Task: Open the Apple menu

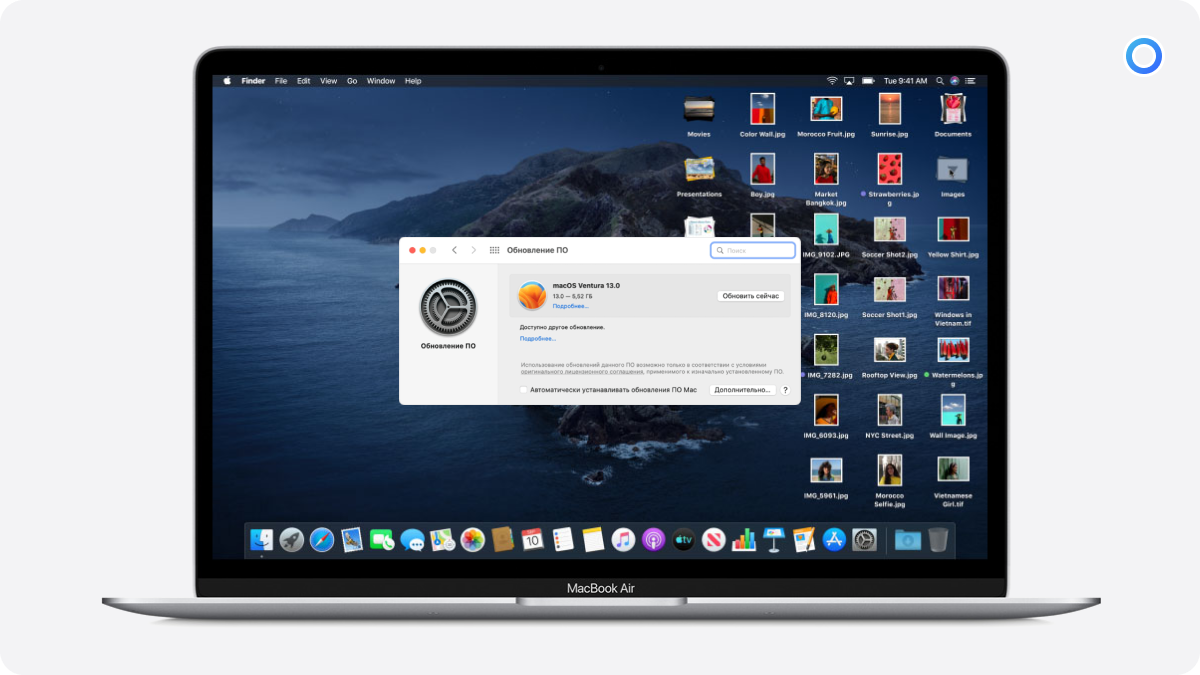Action: 227,81
